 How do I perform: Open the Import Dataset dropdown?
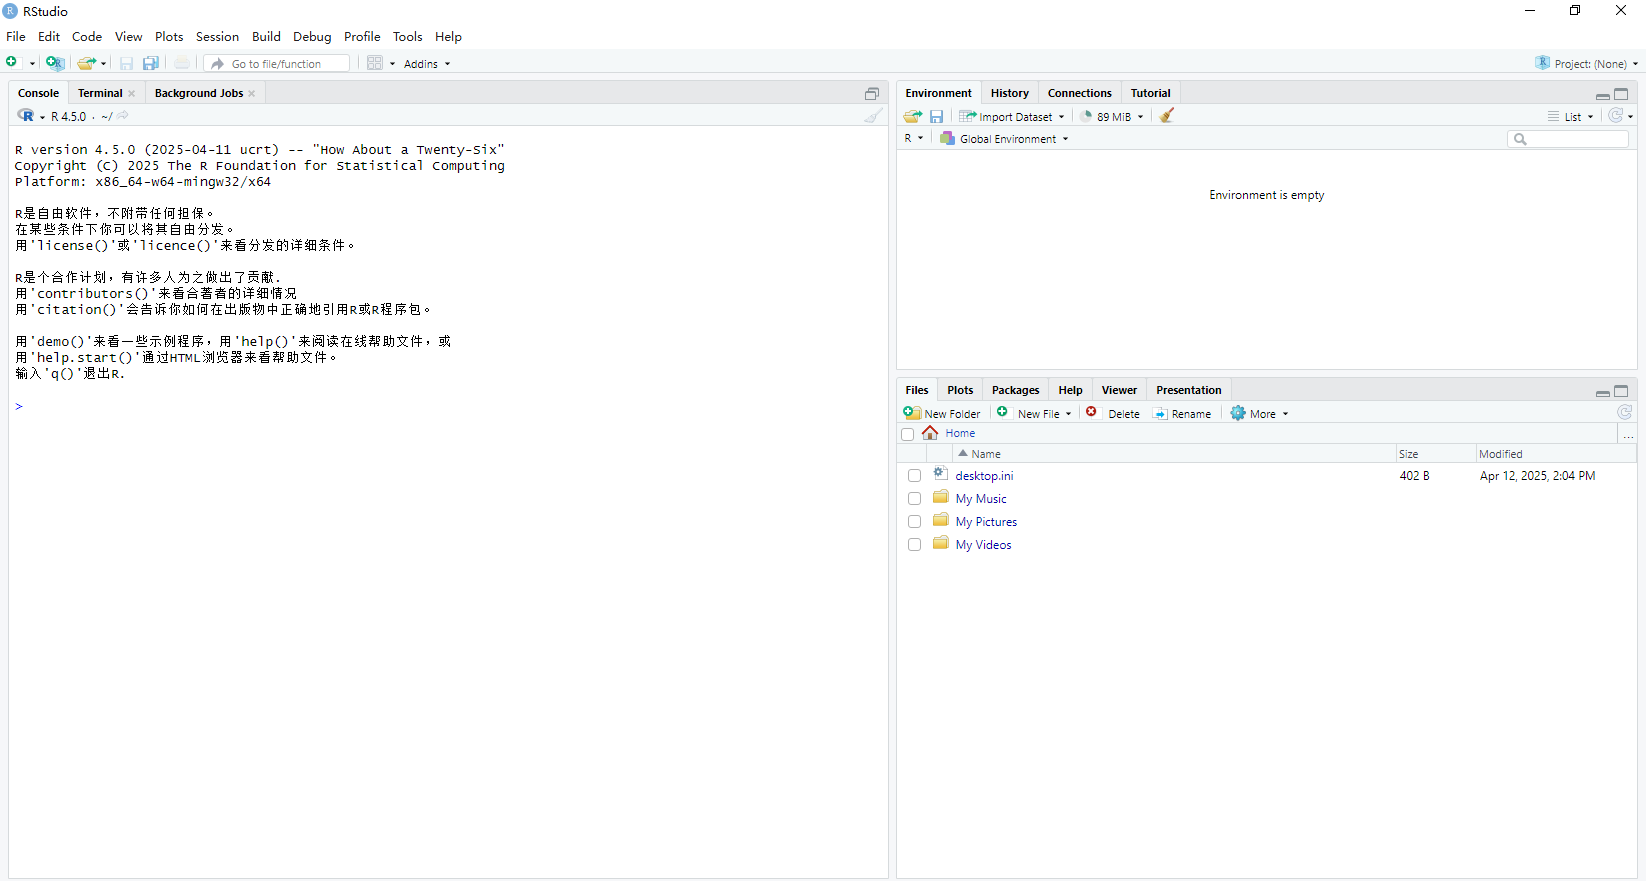coord(1012,116)
